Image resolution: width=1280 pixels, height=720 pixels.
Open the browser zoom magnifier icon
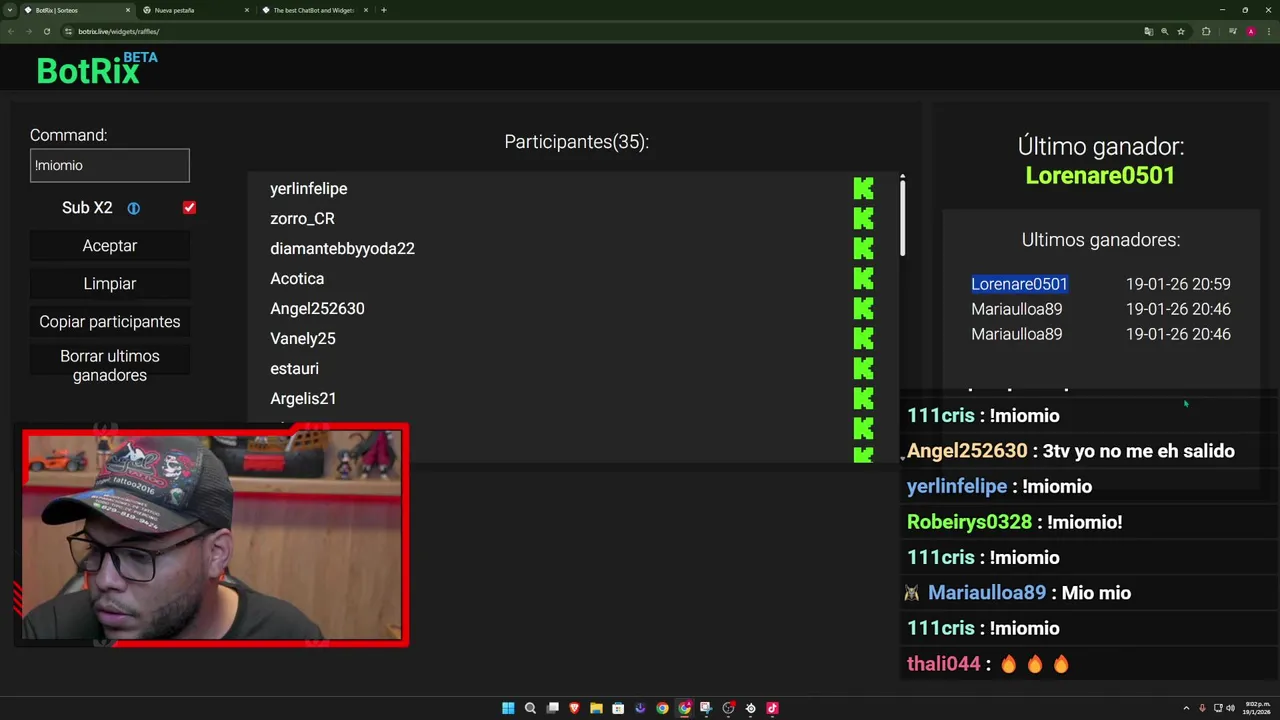point(1164,31)
